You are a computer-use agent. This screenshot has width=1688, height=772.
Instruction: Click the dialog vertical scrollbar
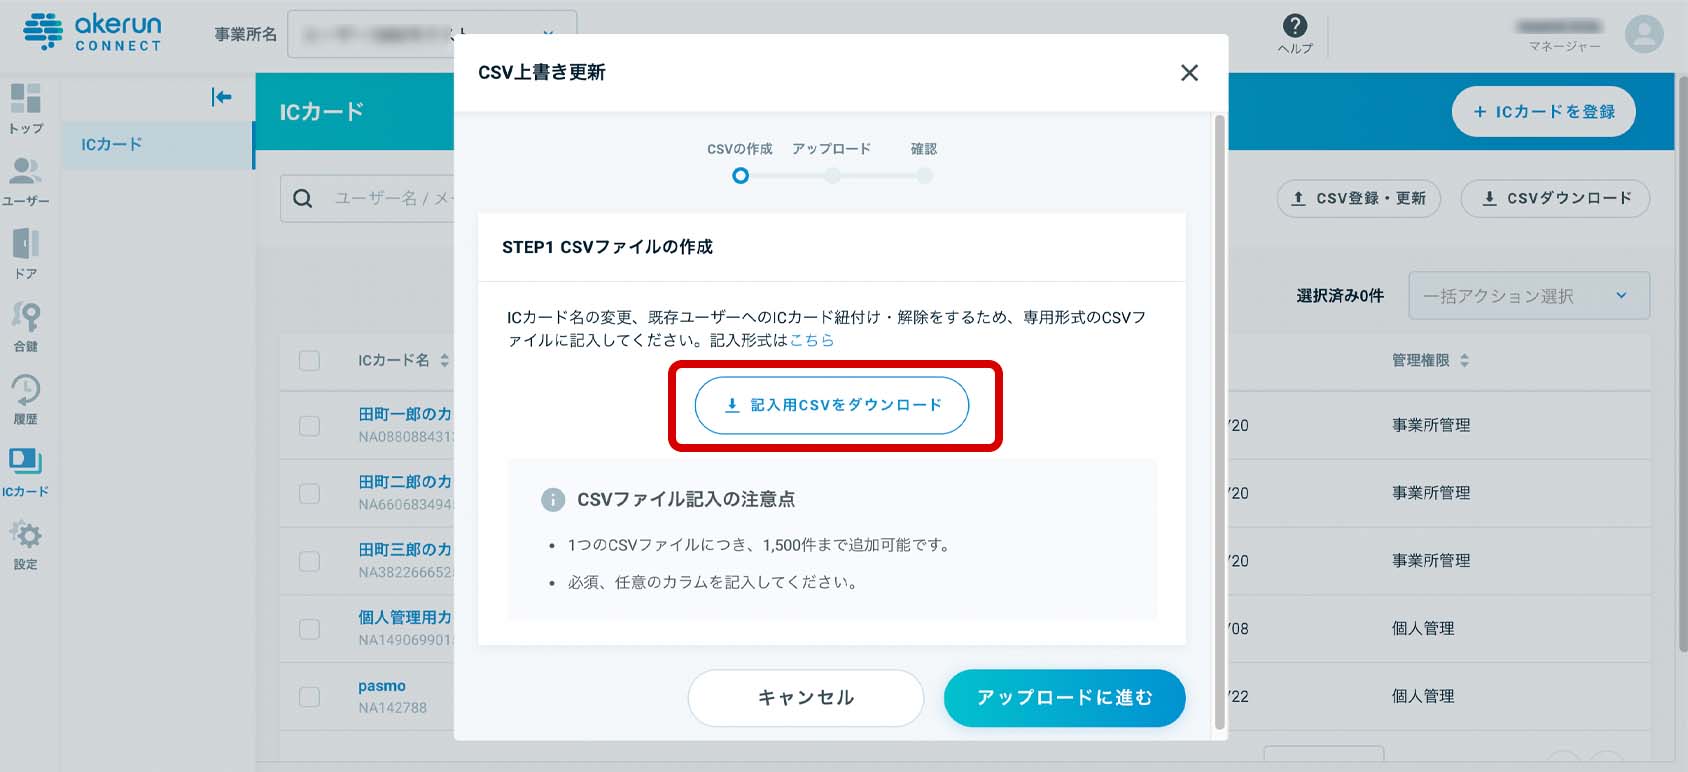coord(1219,420)
